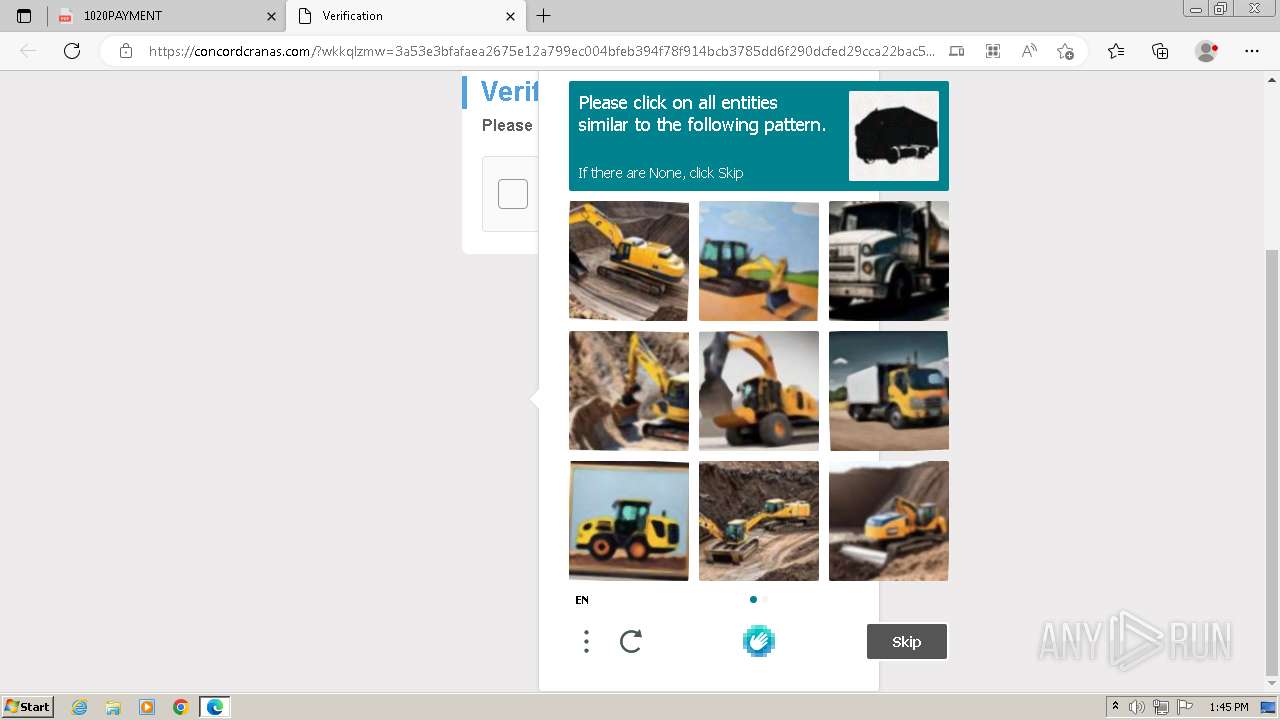This screenshot has height=720, width=1280.
Task: Open Read aloud icon in address bar
Action: 1029,51
